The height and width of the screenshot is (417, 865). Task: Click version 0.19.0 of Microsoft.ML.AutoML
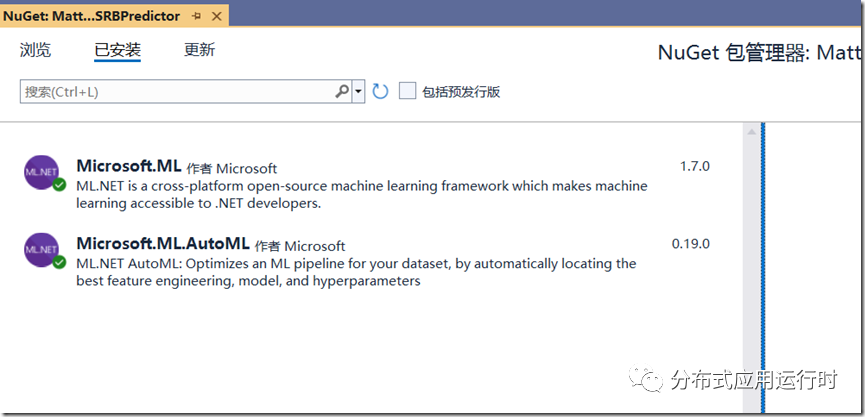(691, 243)
